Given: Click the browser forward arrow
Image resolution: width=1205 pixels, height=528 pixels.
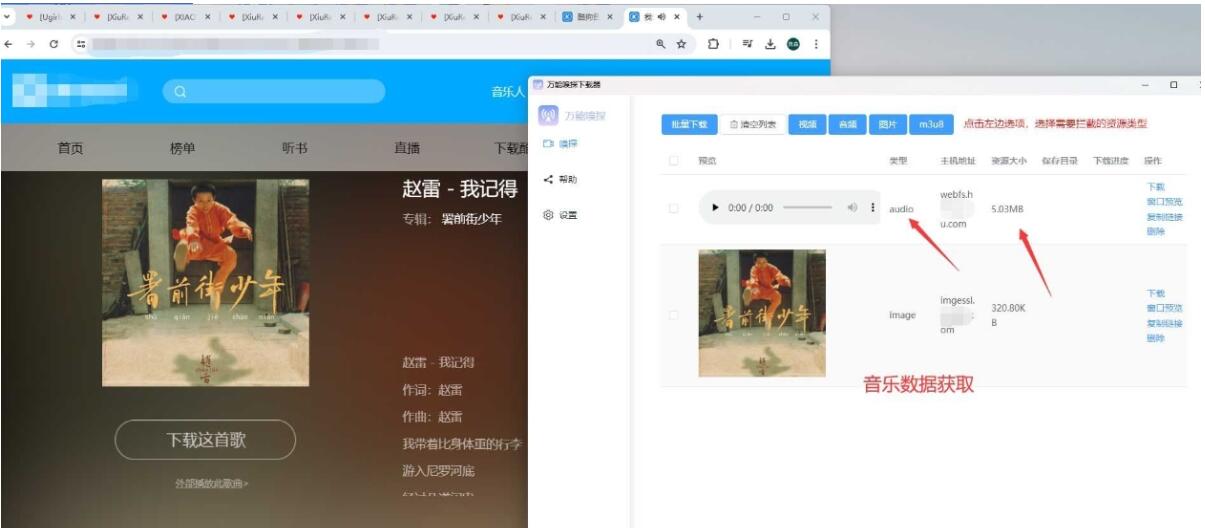Looking at the screenshot, I should pyautogui.click(x=31, y=44).
